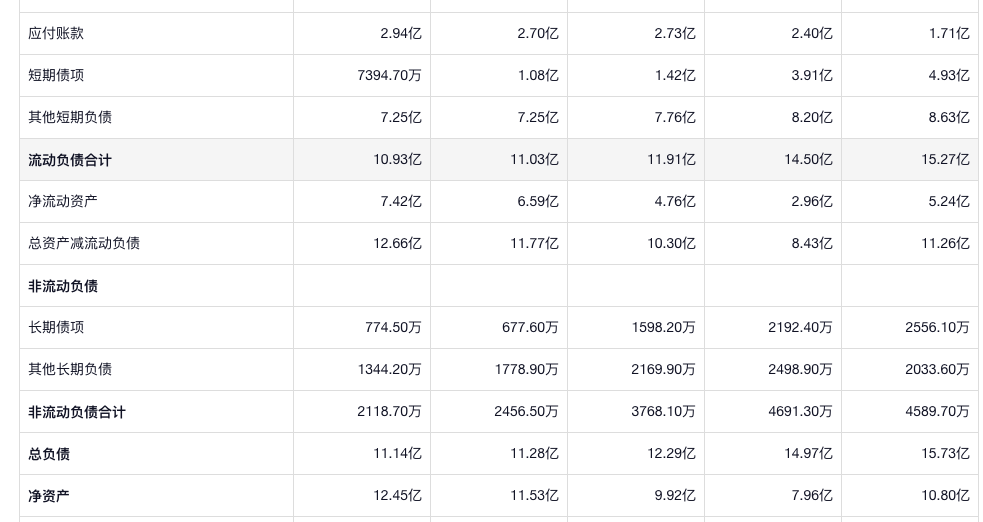Select the 流动负债合计 row header
Viewport: 983px width, 522px height.
70,160
